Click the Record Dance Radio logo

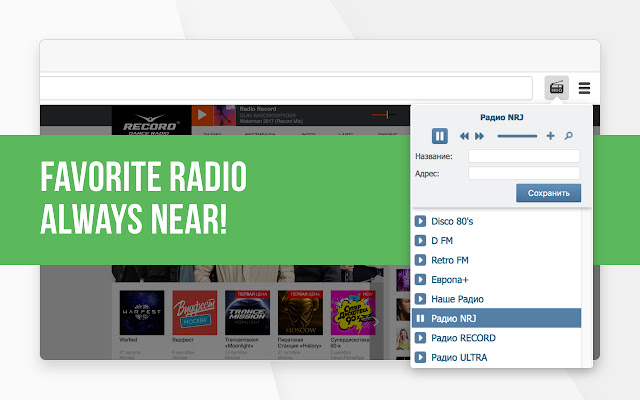coord(151,121)
